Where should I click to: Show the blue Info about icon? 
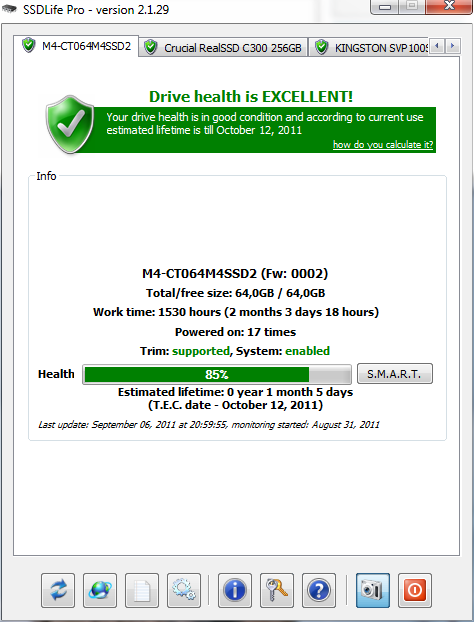(x=235, y=590)
